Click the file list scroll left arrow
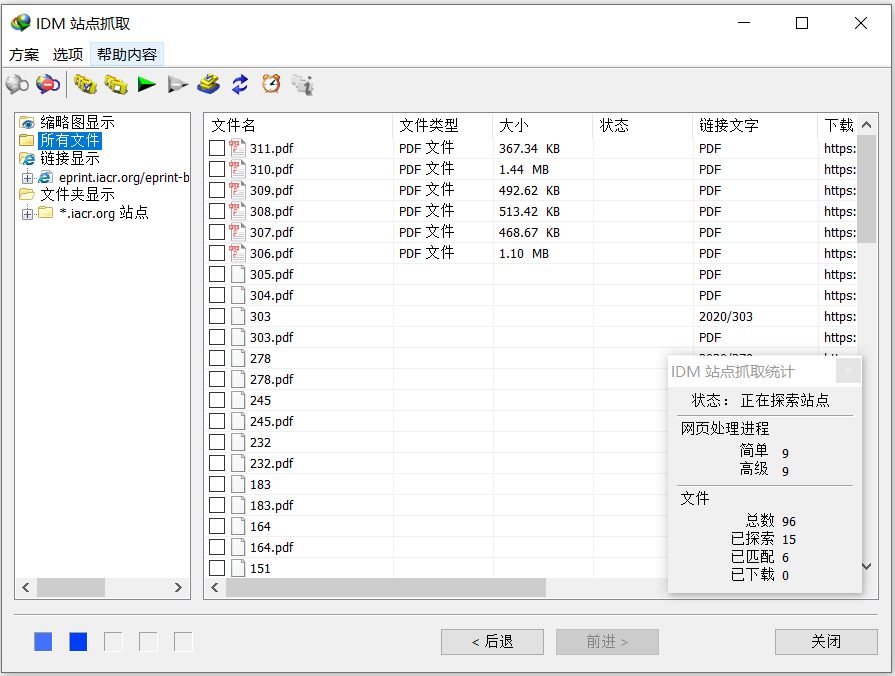Image resolution: width=895 pixels, height=676 pixels. [x=215, y=587]
